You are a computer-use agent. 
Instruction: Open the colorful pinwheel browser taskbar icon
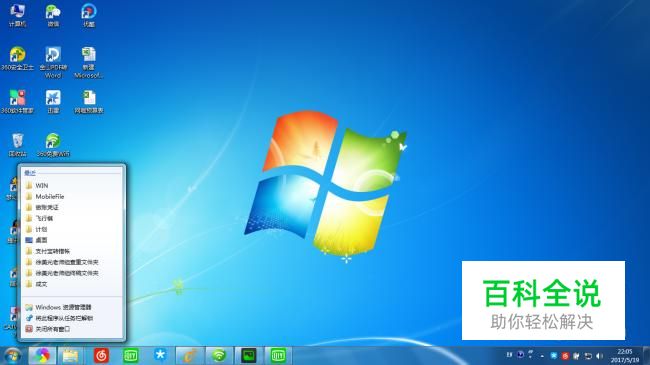(42, 355)
